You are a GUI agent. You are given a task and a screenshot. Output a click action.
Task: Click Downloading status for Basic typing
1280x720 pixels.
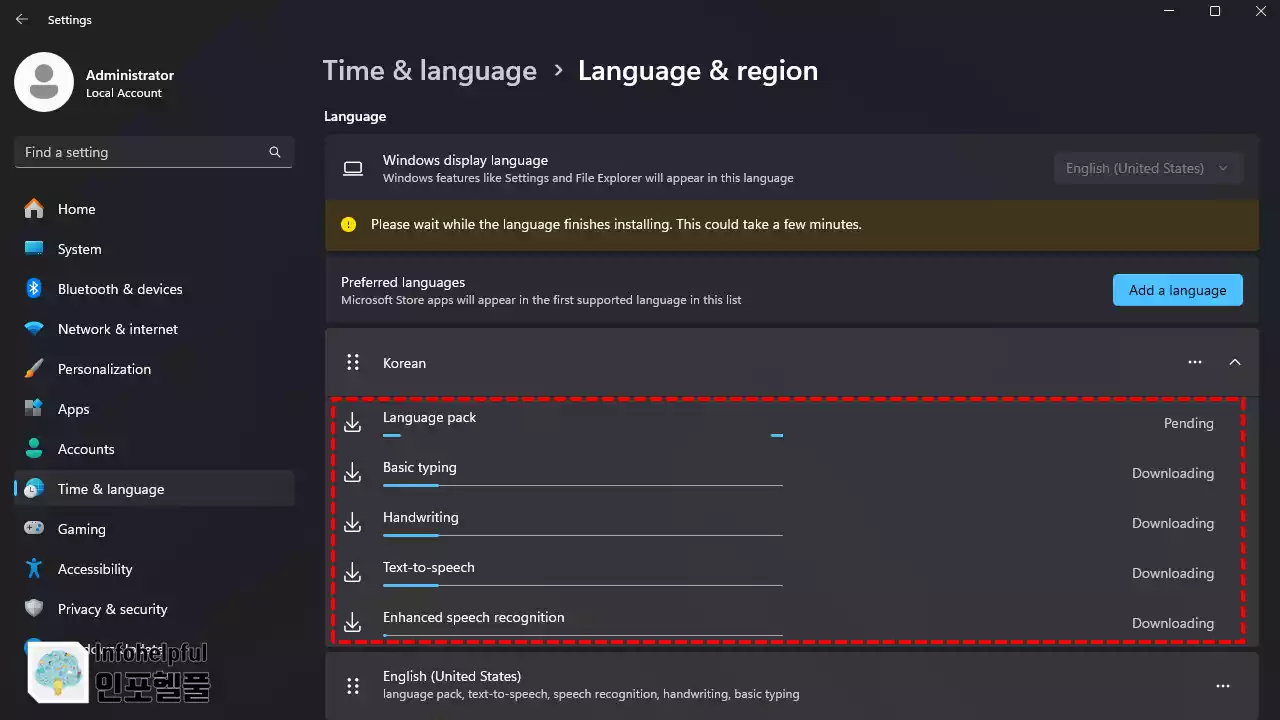click(x=1172, y=473)
